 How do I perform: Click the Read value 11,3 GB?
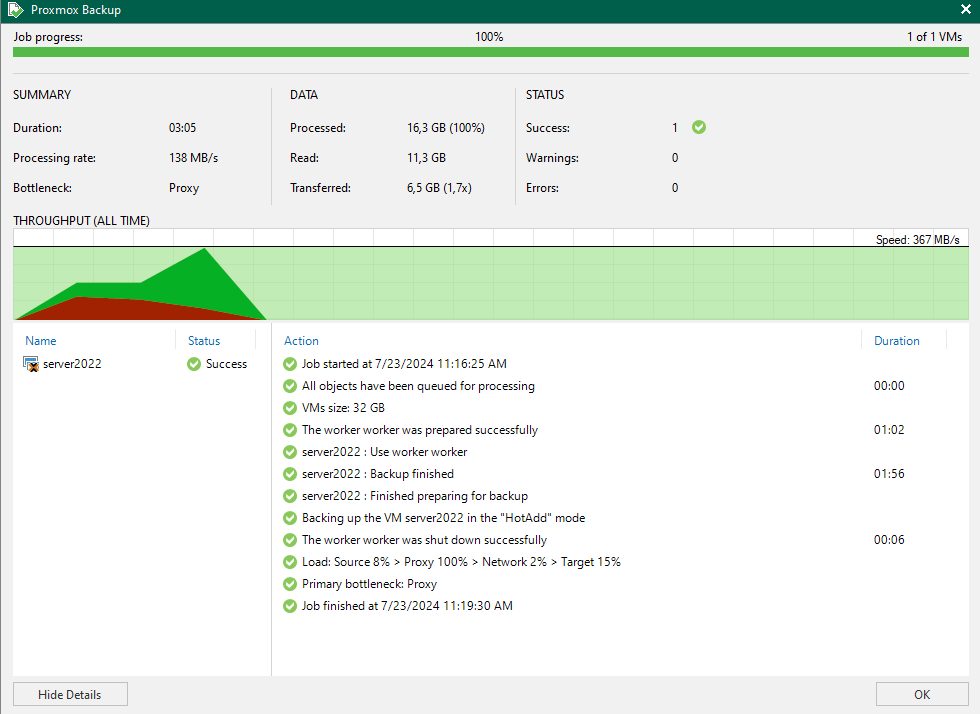coord(426,158)
